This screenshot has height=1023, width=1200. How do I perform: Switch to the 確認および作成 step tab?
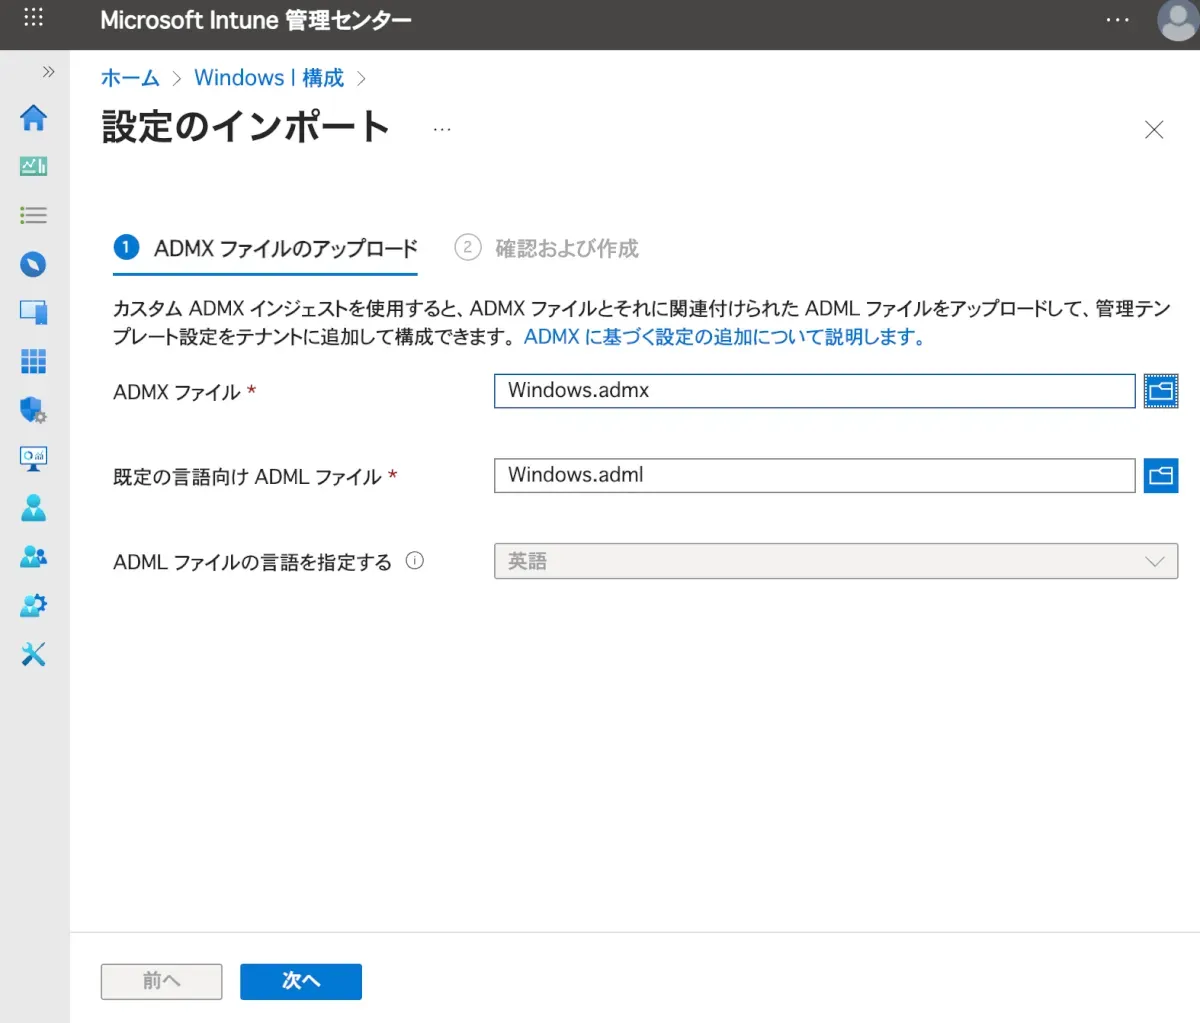pos(548,248)
